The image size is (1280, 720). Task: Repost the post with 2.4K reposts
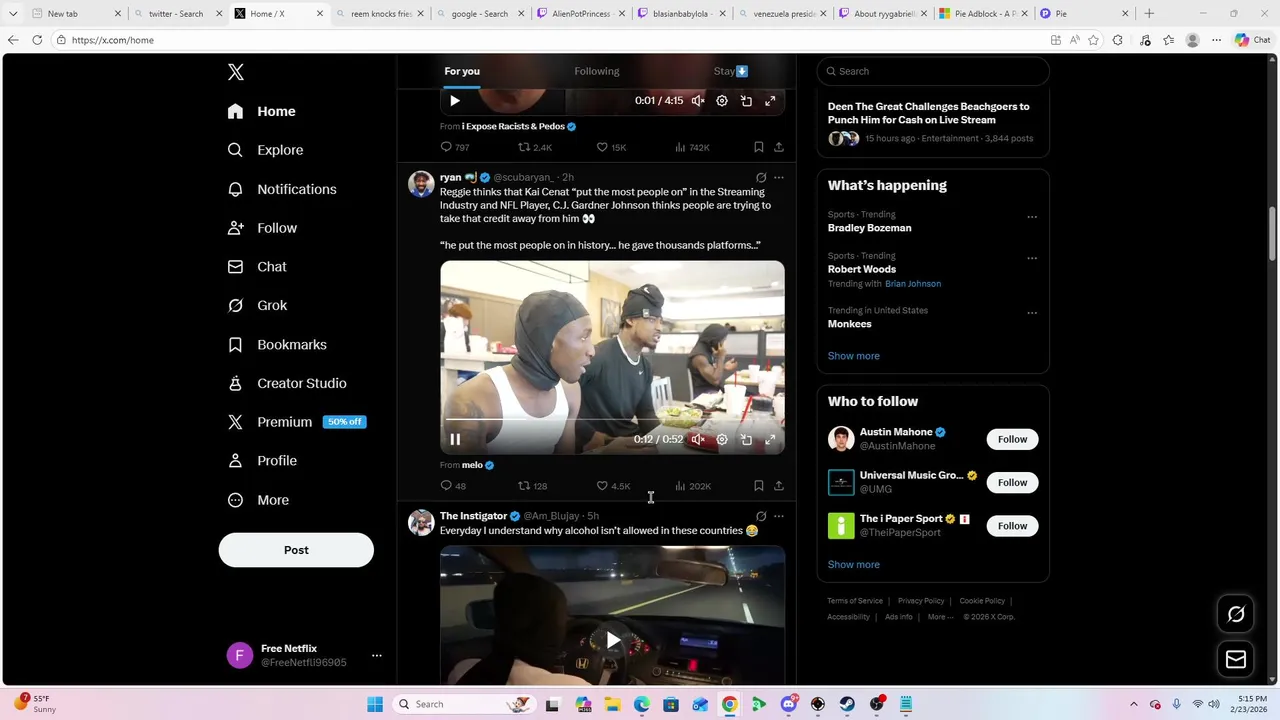[x=535, y=148]
